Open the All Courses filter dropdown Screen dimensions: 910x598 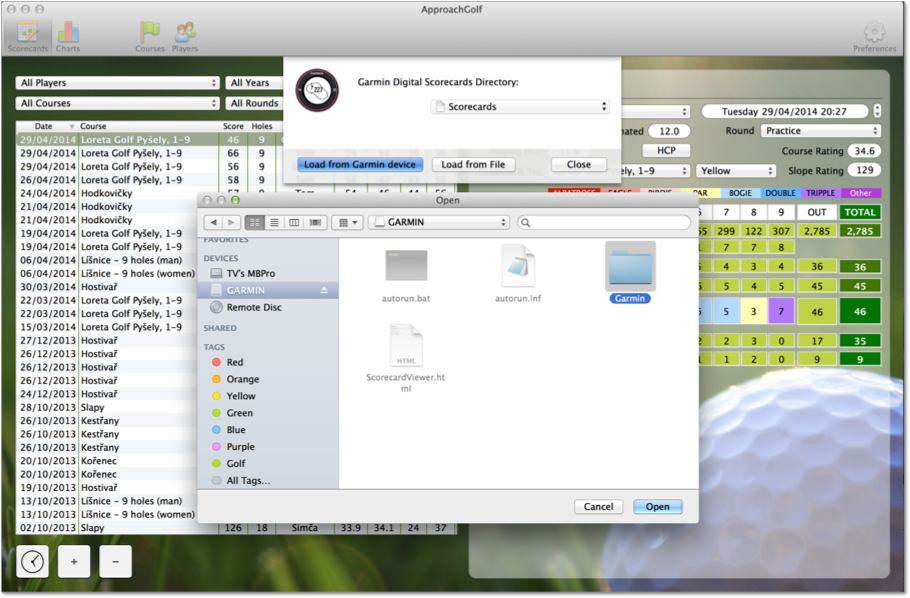pos(117,103)
